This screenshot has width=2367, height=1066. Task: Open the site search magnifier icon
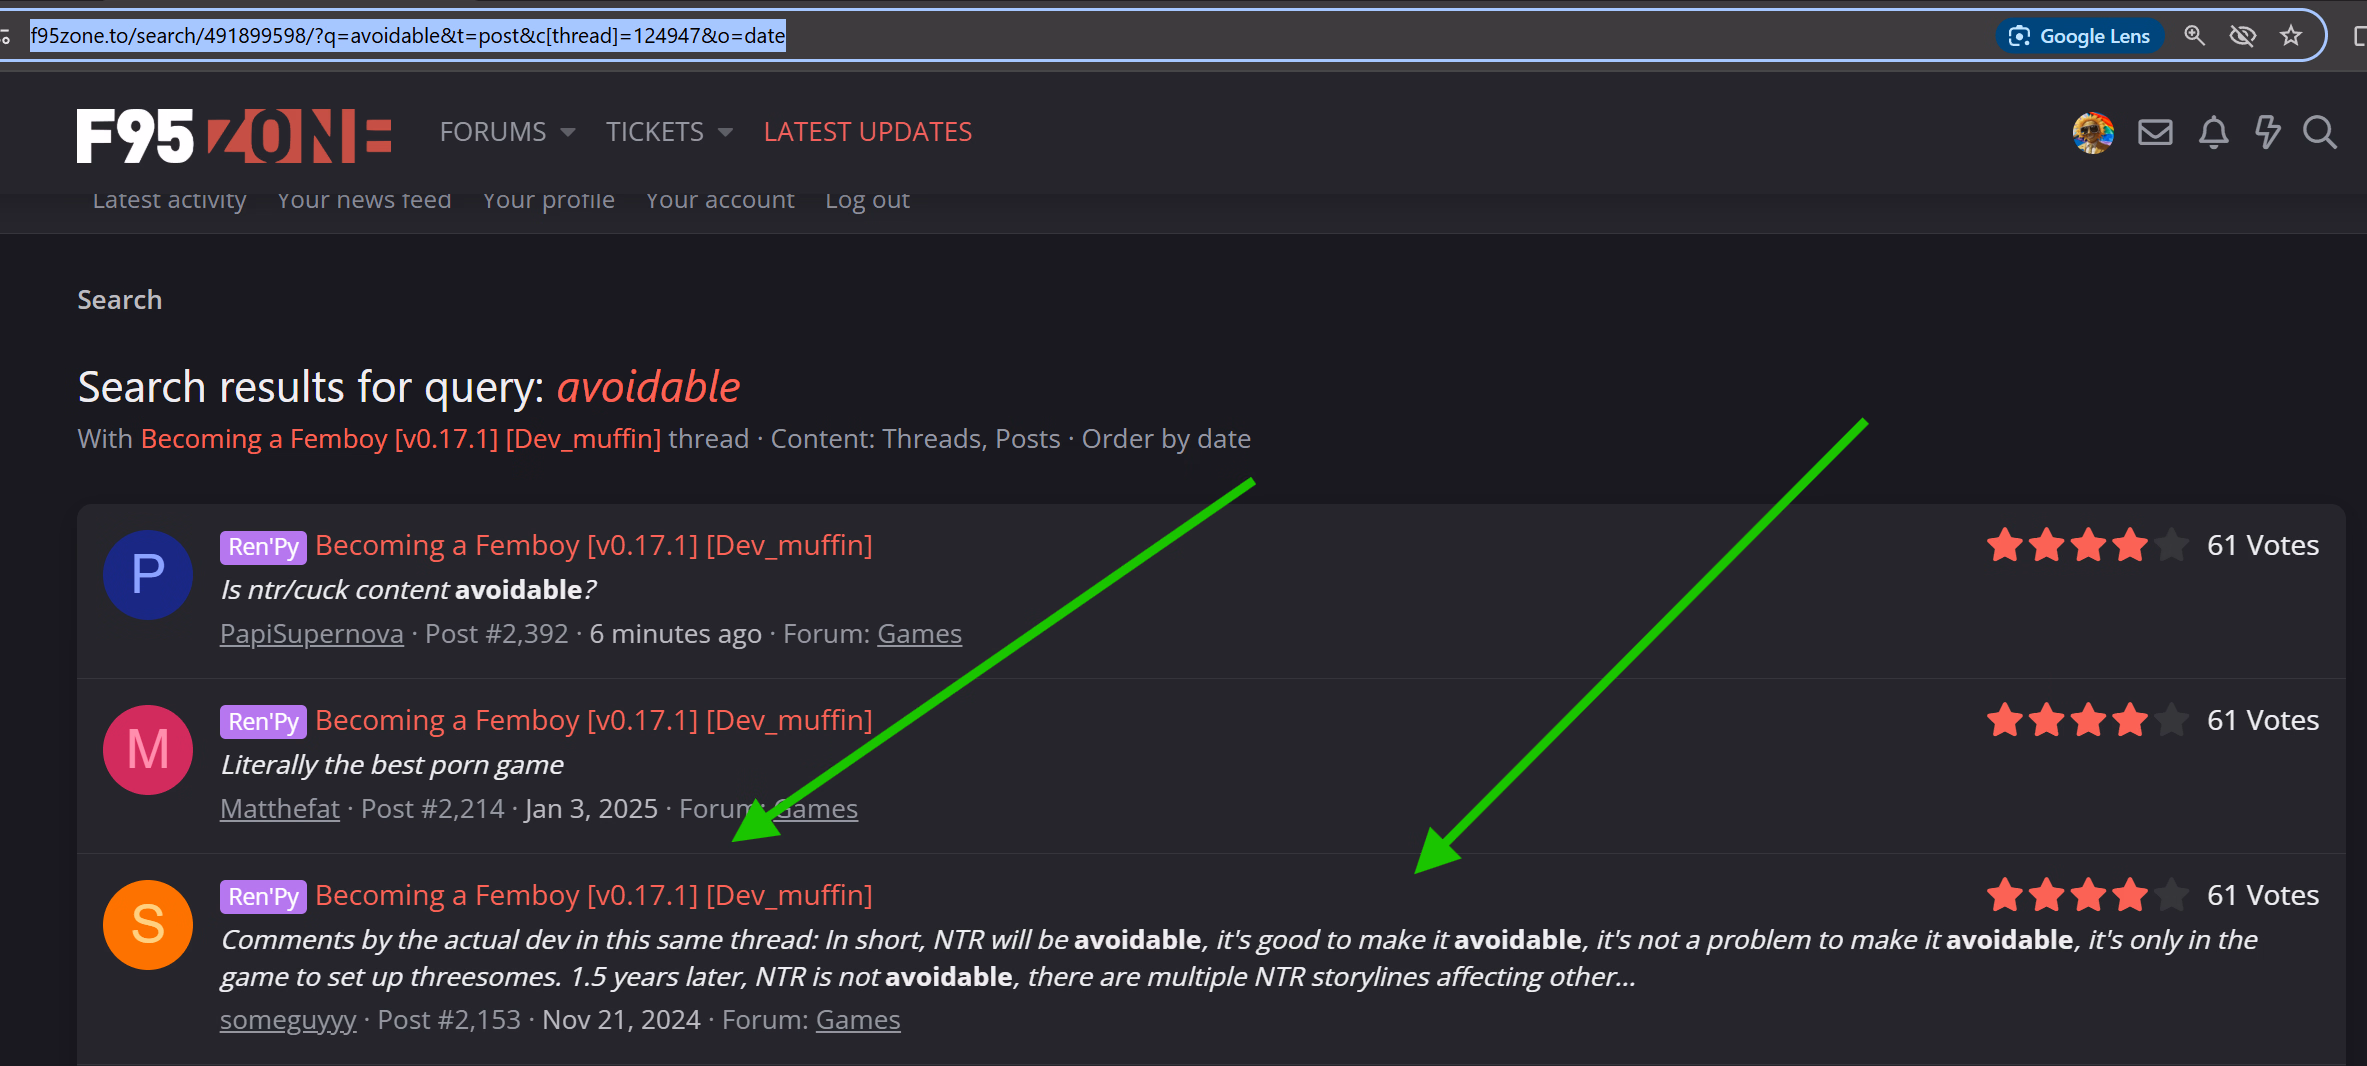(2320, 132)
